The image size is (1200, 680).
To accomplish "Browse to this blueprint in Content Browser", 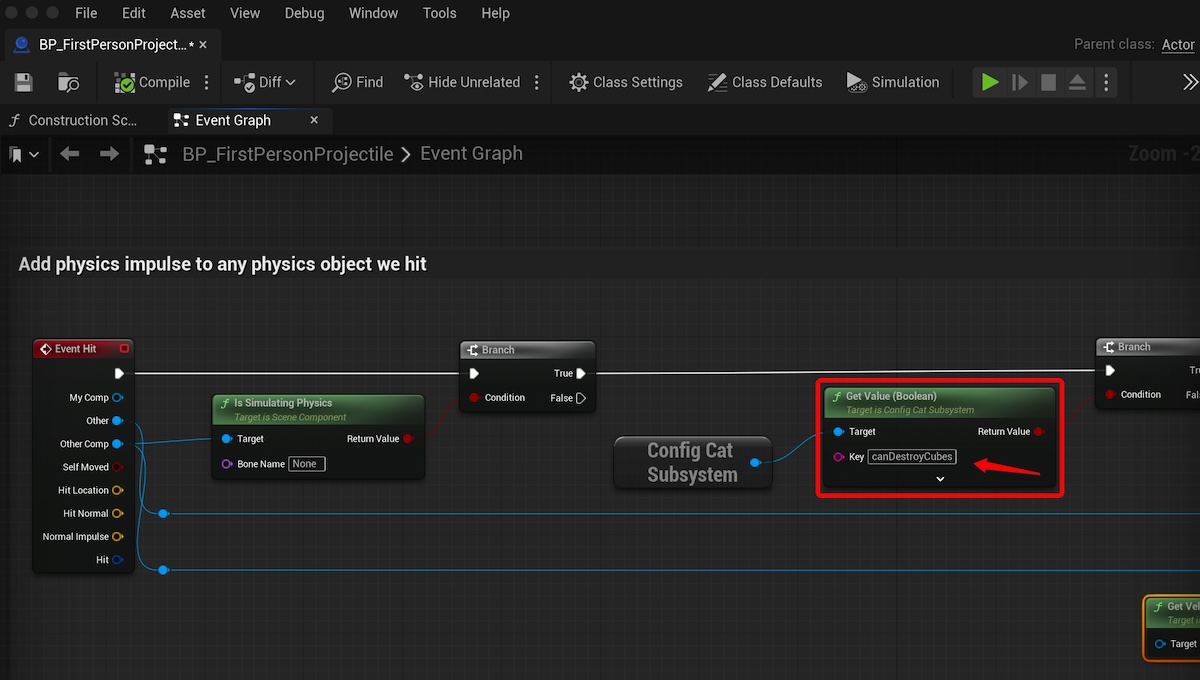I will pos(66,82).
